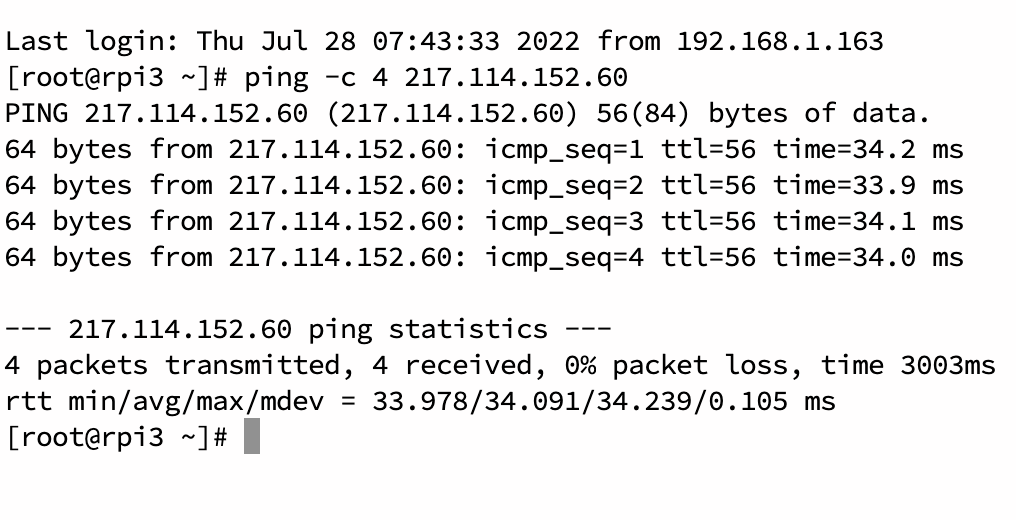The width and height of the screenshot is (1016, 520).
Task: Click the time=34.0 ms value
Action: tap(868, 257)
